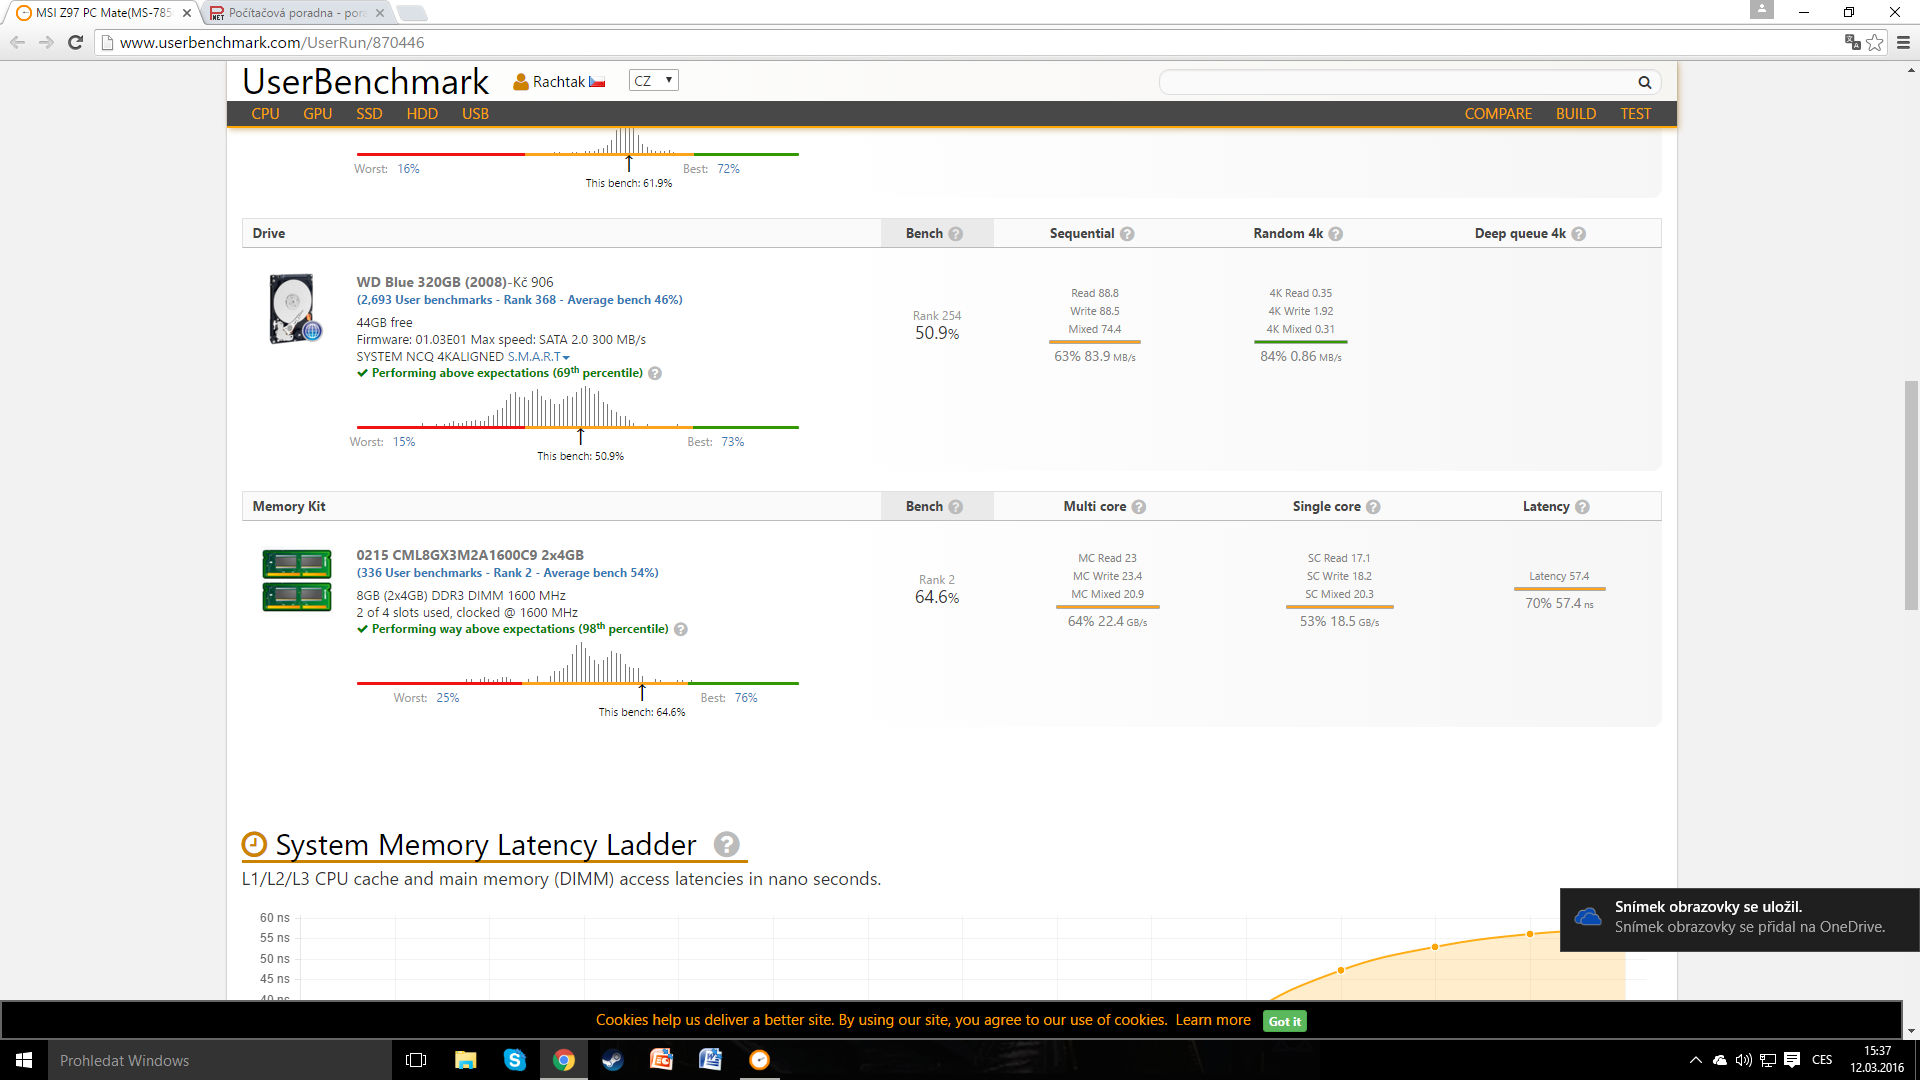Viewport: 1920px width, 1080px height.
Task: Open Skype from the taskbar
Action: [x=514, y=1060]
